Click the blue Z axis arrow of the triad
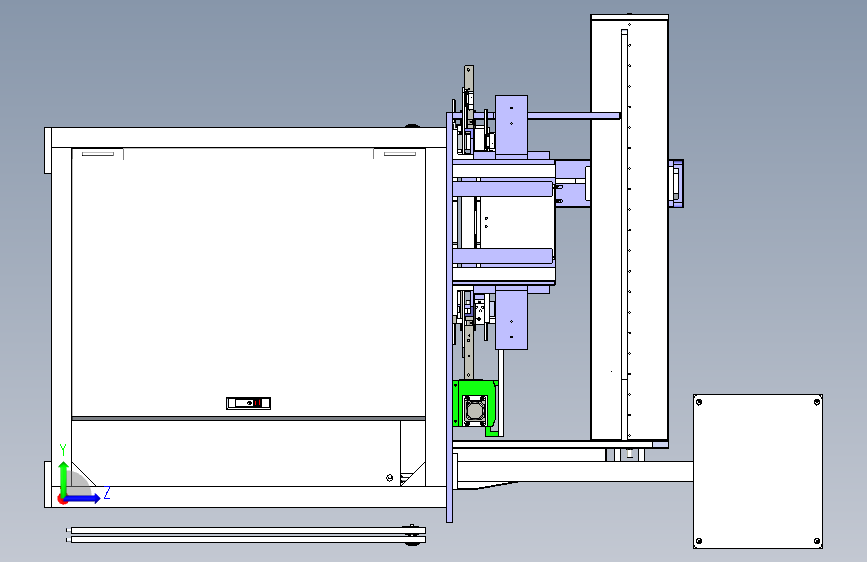The width and height of the screenshot is (867, 562). click(x=83, y=498)
